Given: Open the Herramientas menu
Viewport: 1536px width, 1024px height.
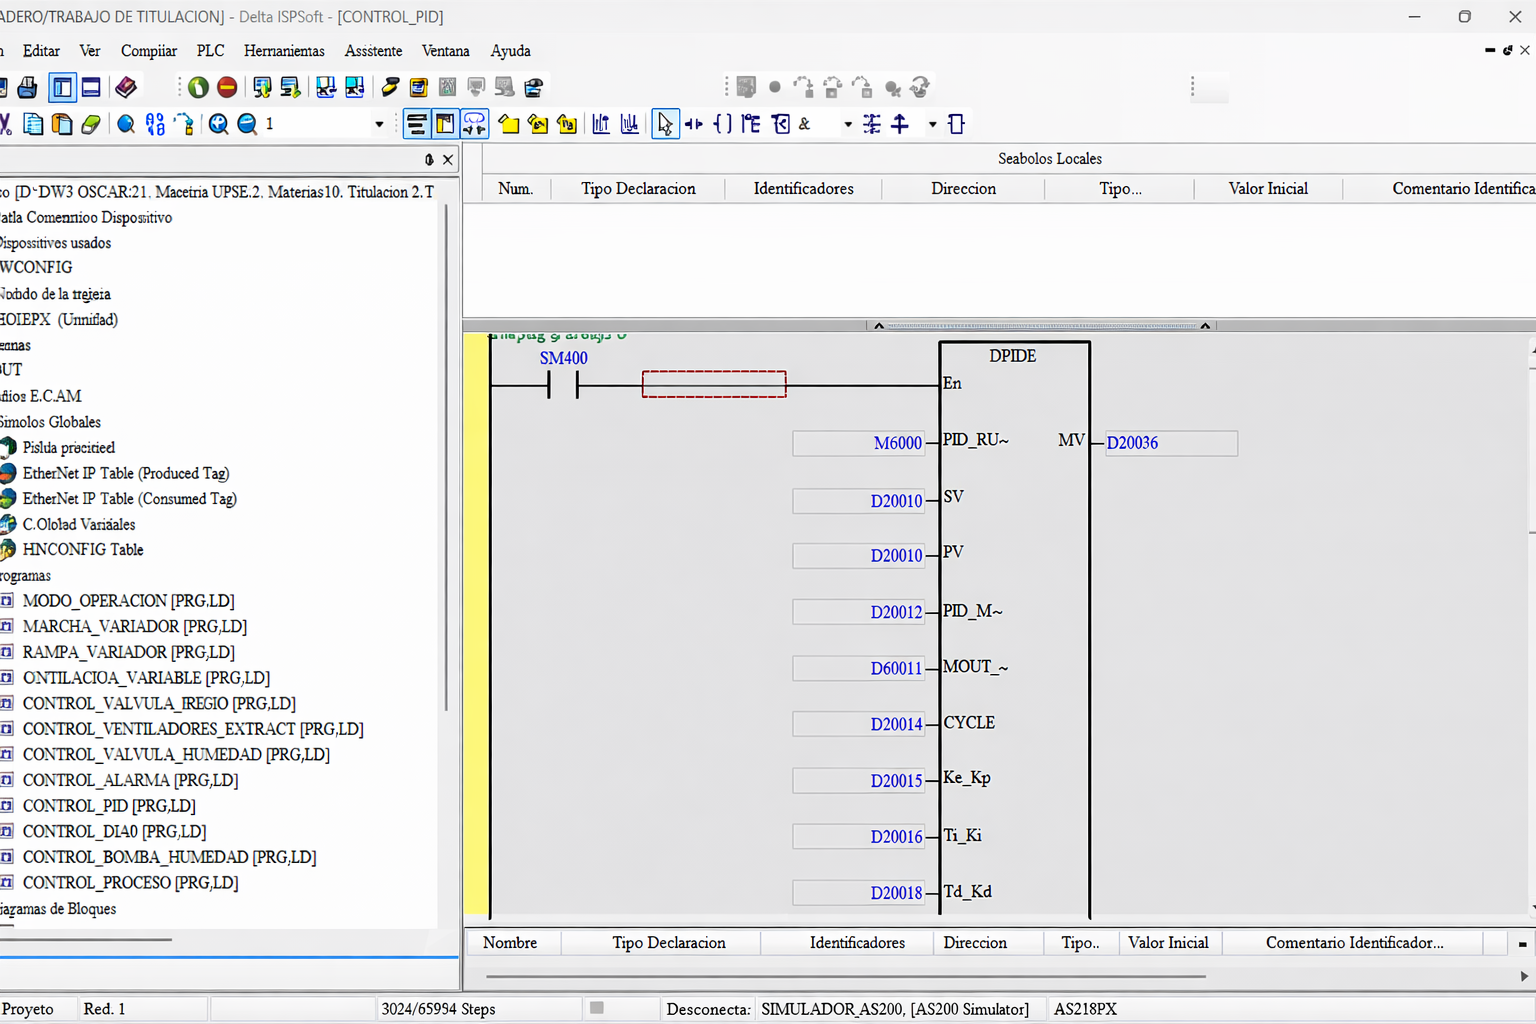Looking at the screenshot, I should [x=284, y=51].
